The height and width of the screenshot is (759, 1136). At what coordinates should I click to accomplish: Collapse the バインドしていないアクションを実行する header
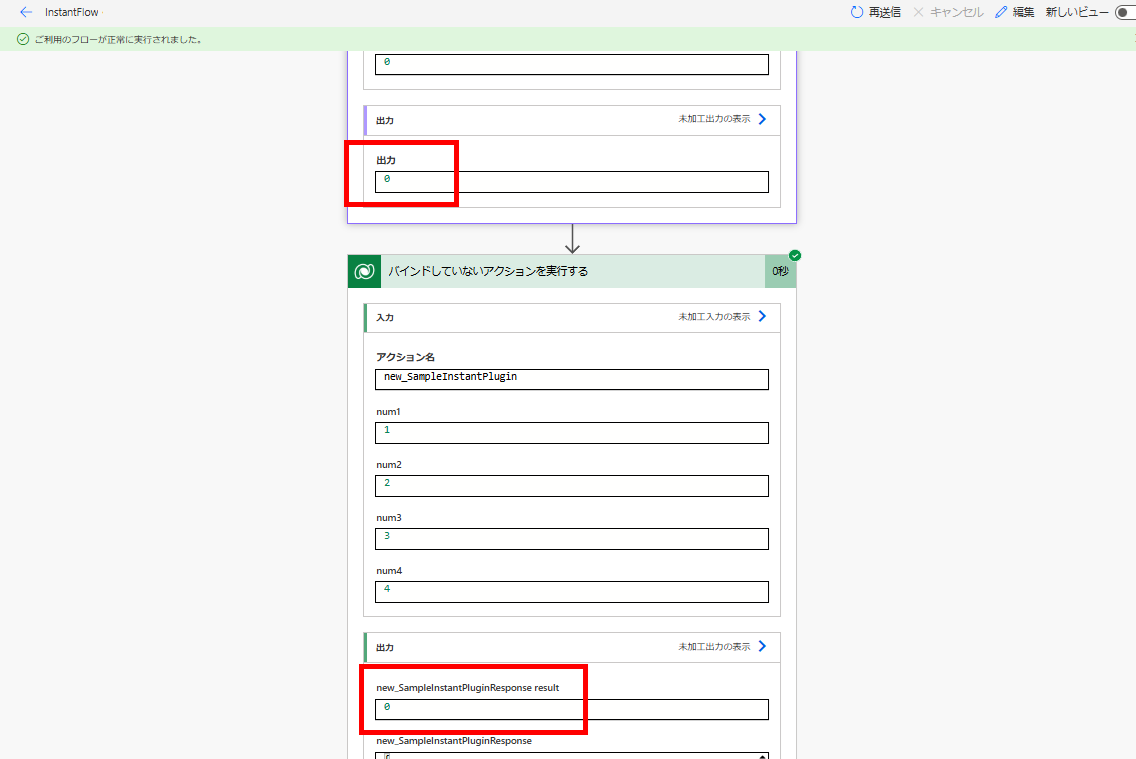pyautogui.click(x=572, y=272)
